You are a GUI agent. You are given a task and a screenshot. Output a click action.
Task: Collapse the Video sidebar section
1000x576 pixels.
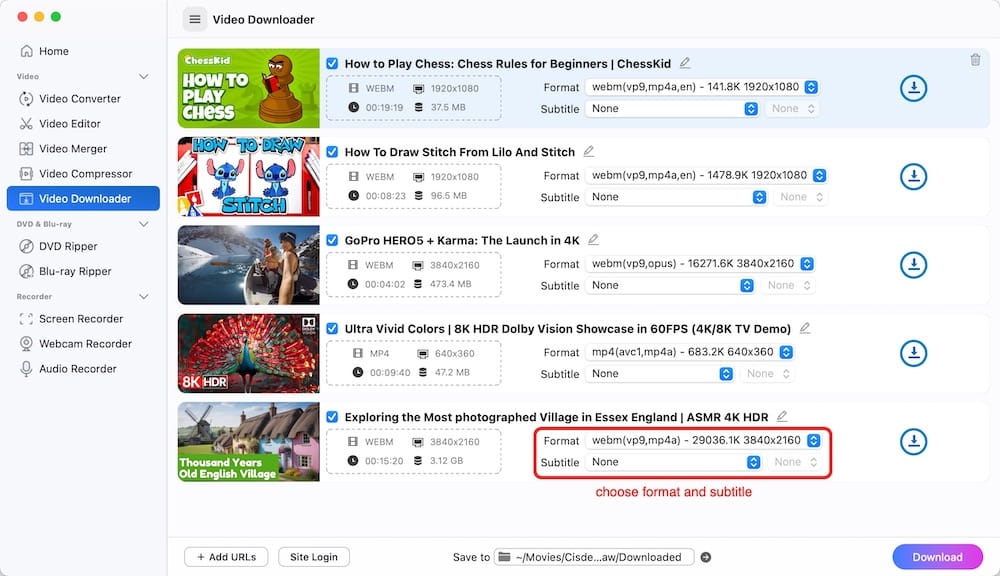[x=143, y=77]
